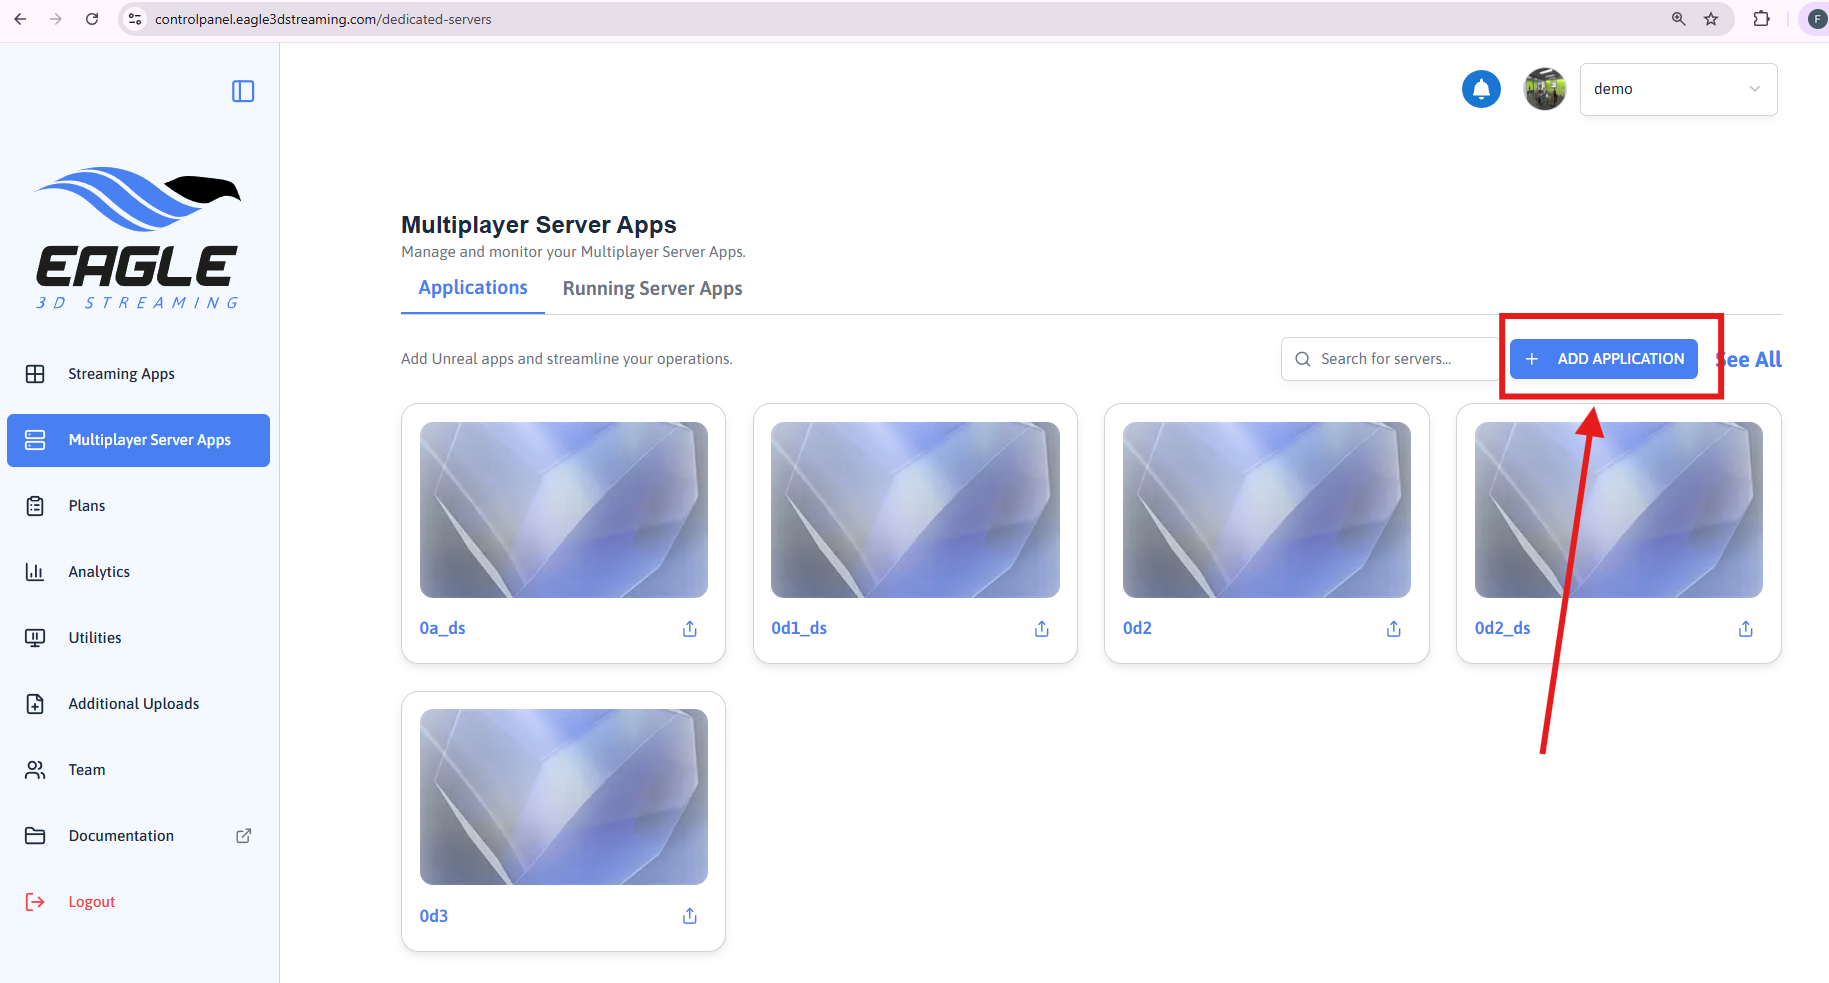
Task: Collapse the sidebar panel toggle icon
Action: [x=243, y=91]
